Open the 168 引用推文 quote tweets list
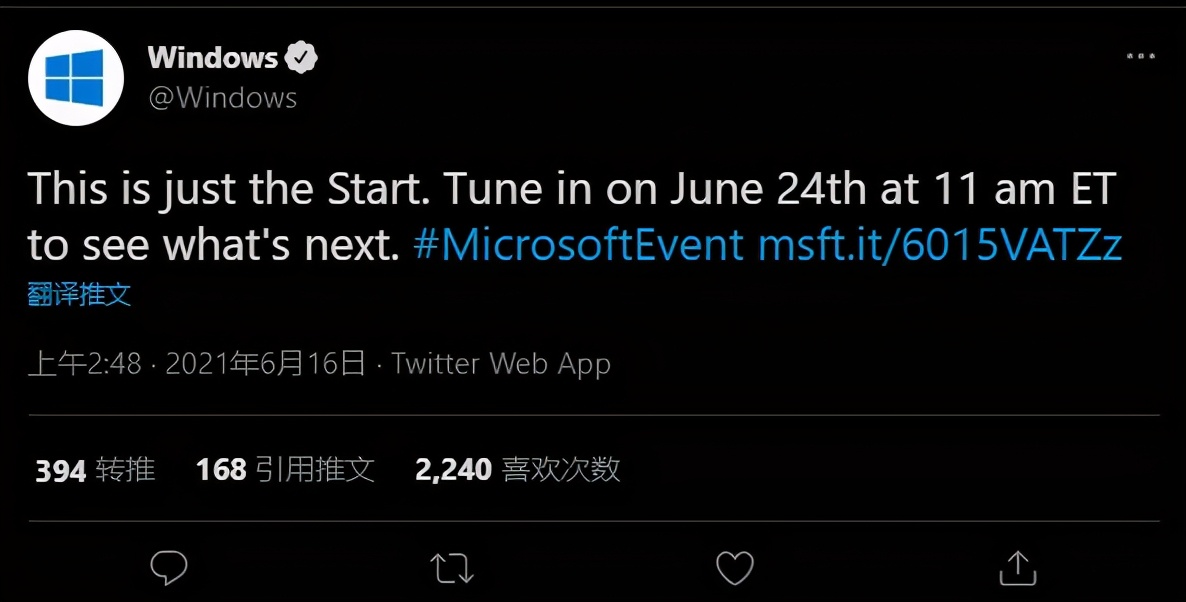 point(287,470)
